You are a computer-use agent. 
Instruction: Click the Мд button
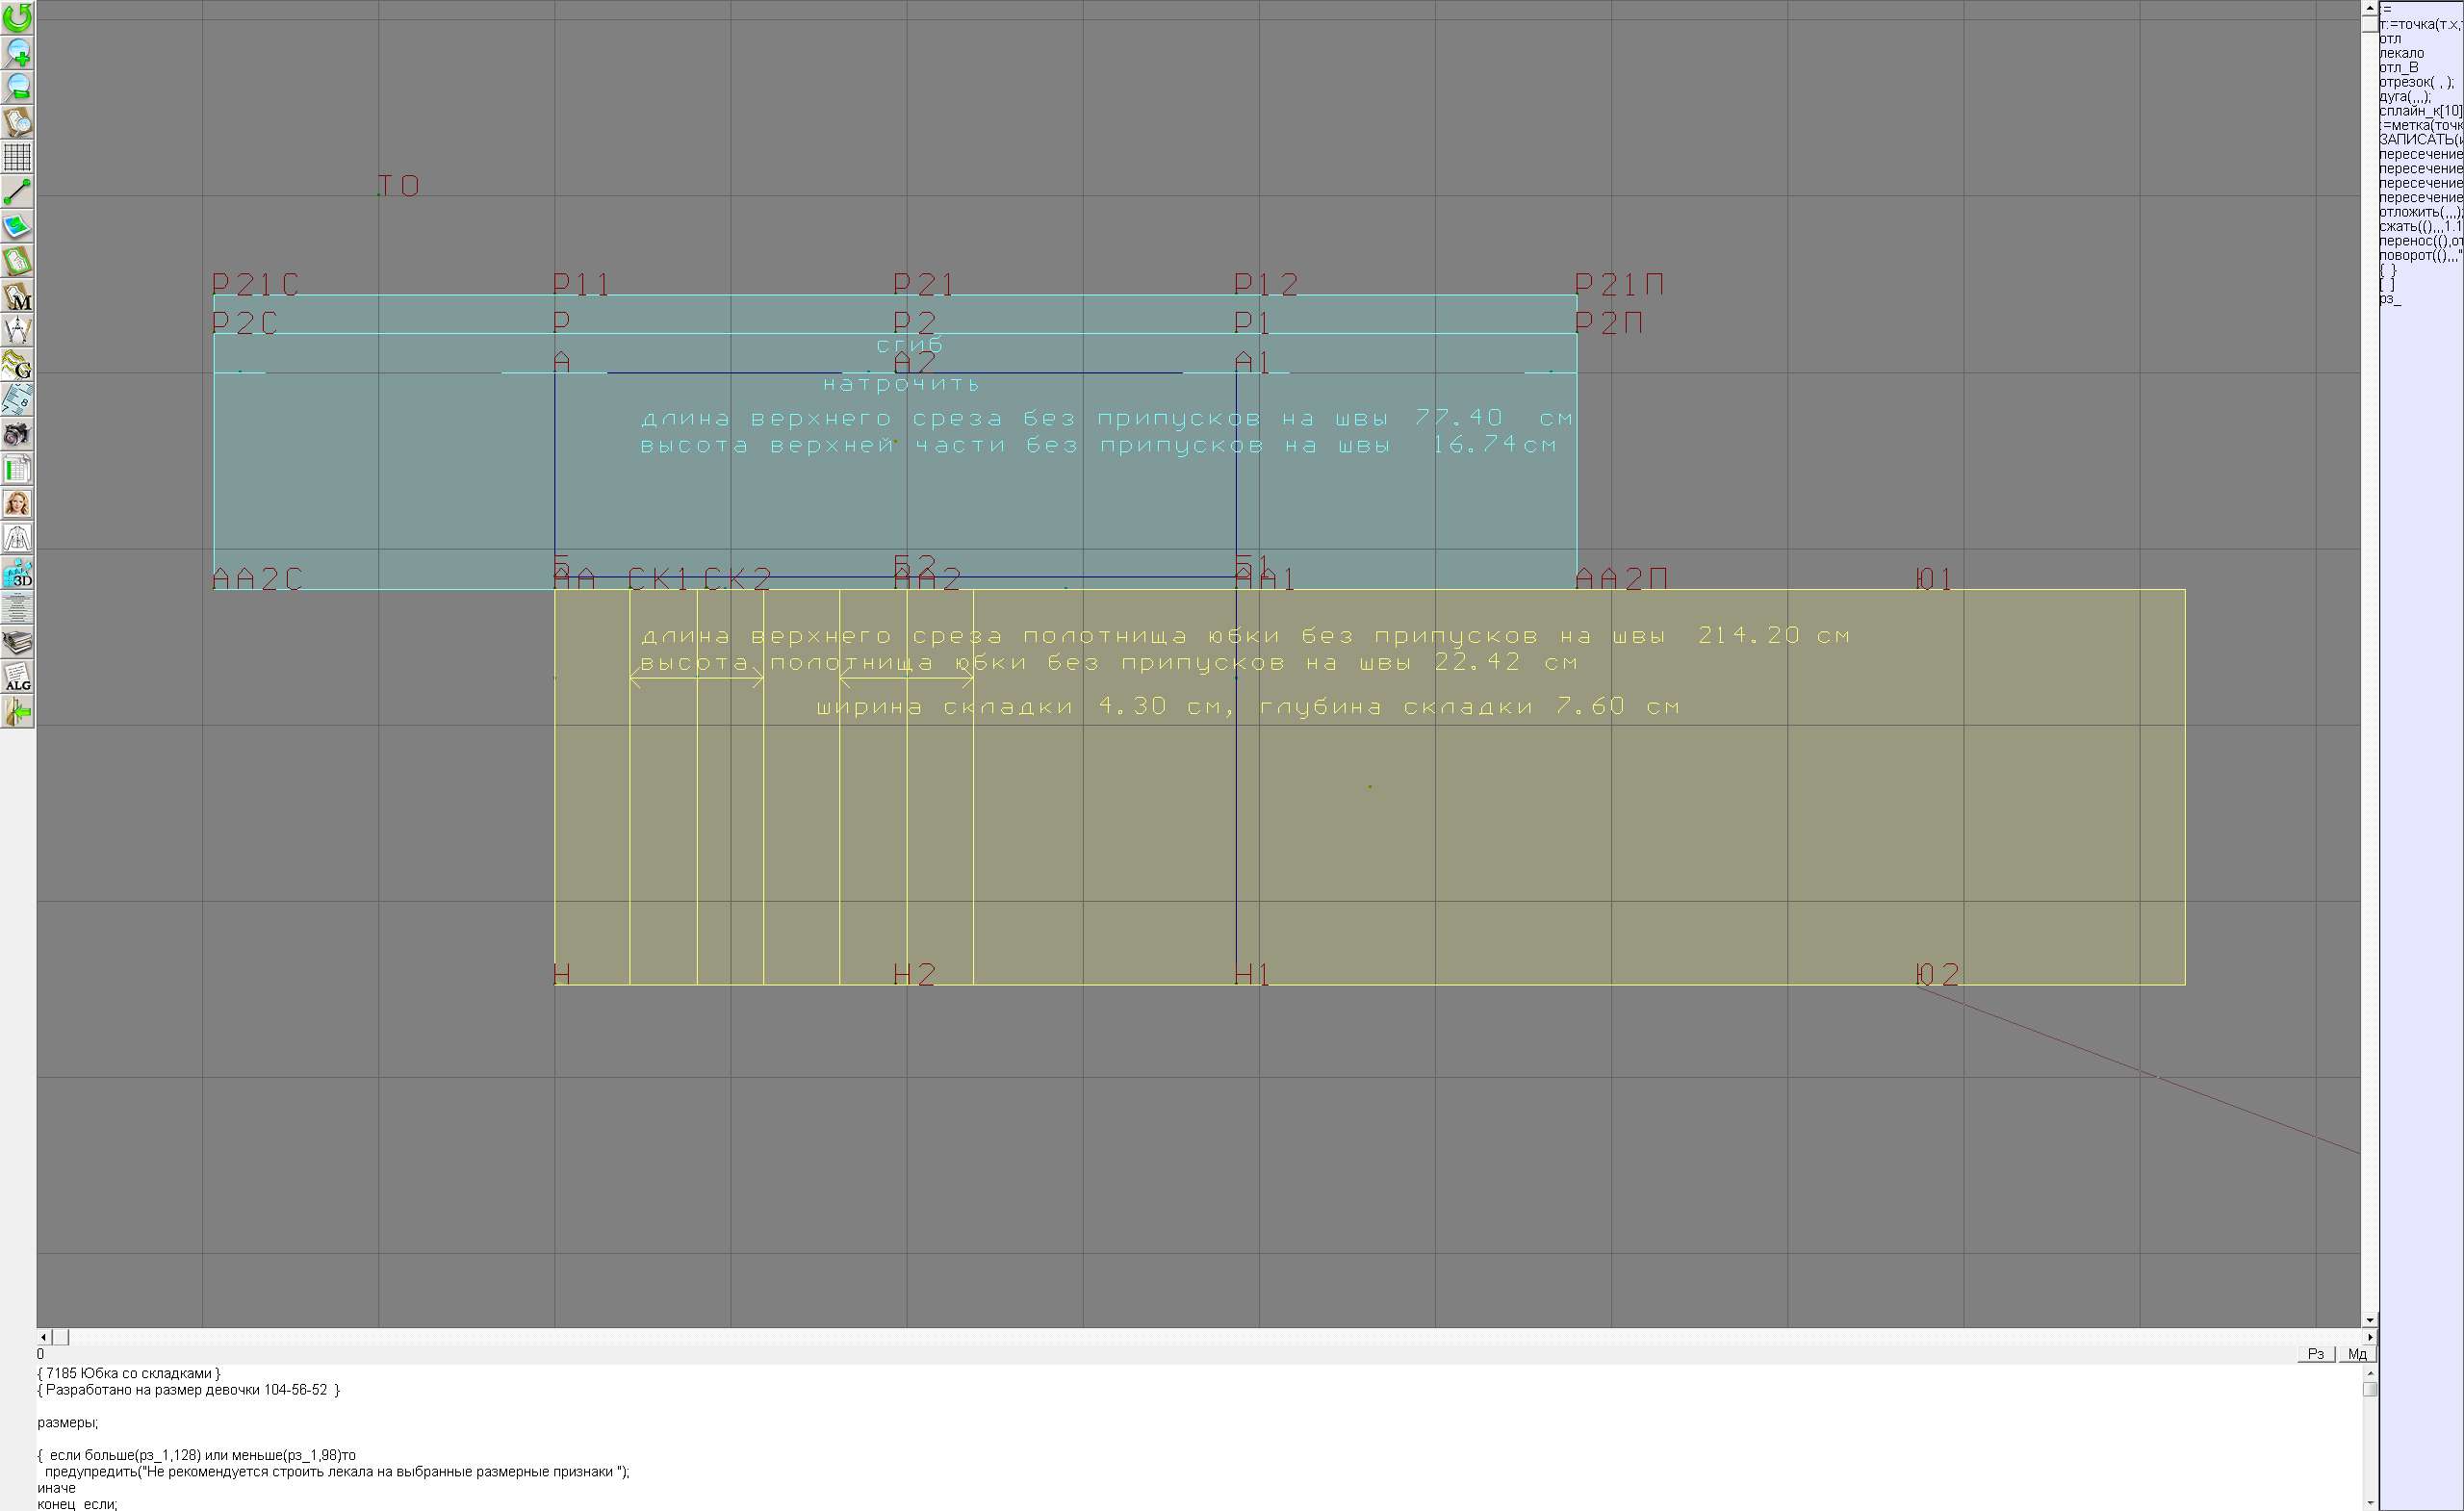(2357, 1354)
